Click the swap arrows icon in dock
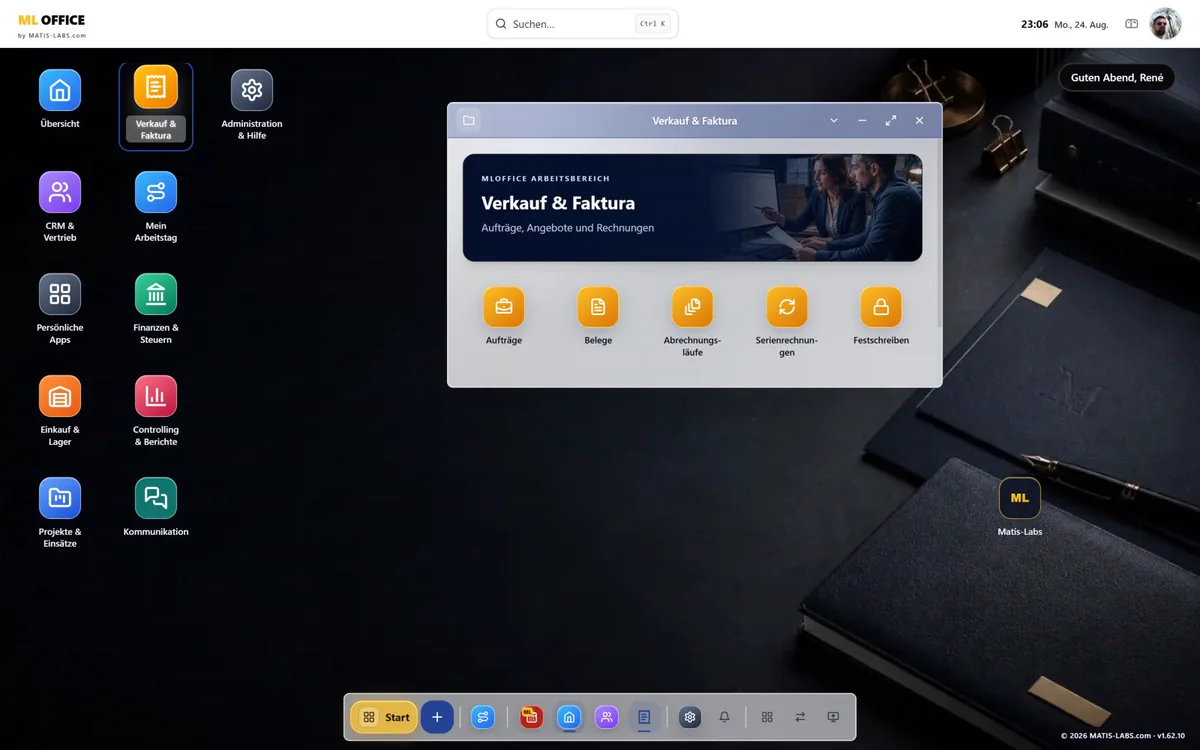This screenshot has height=750, width=1200. click(800, 717)
